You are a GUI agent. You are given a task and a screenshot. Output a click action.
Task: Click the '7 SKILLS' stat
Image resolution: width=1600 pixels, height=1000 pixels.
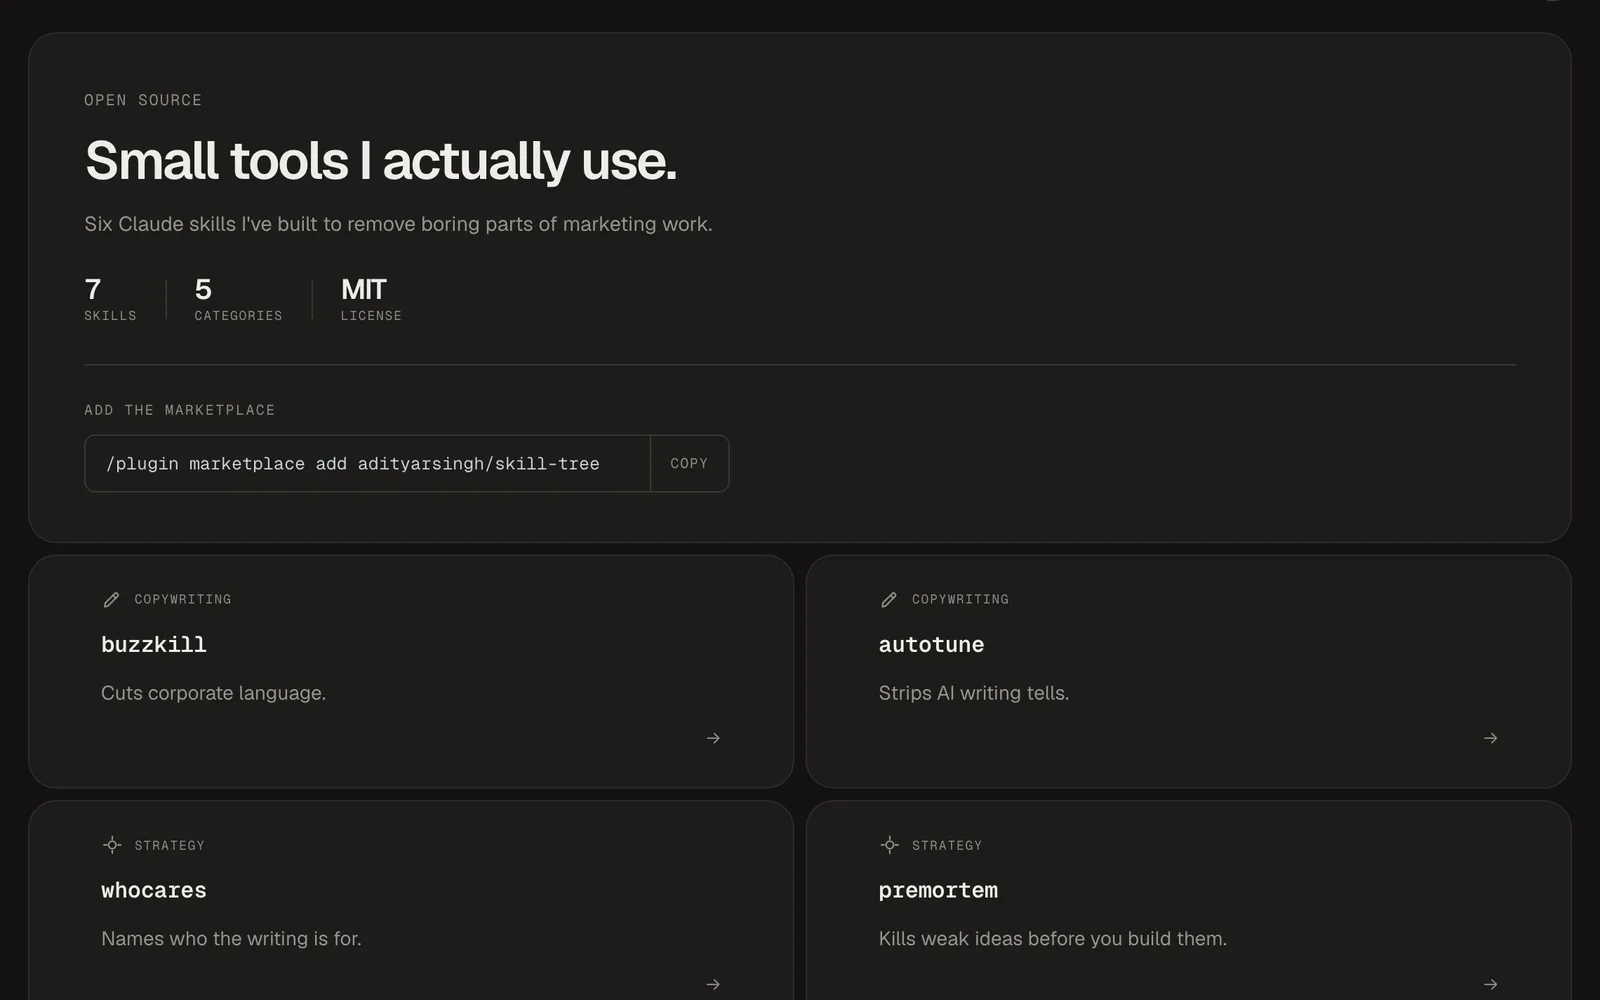(x=110, y=299)
